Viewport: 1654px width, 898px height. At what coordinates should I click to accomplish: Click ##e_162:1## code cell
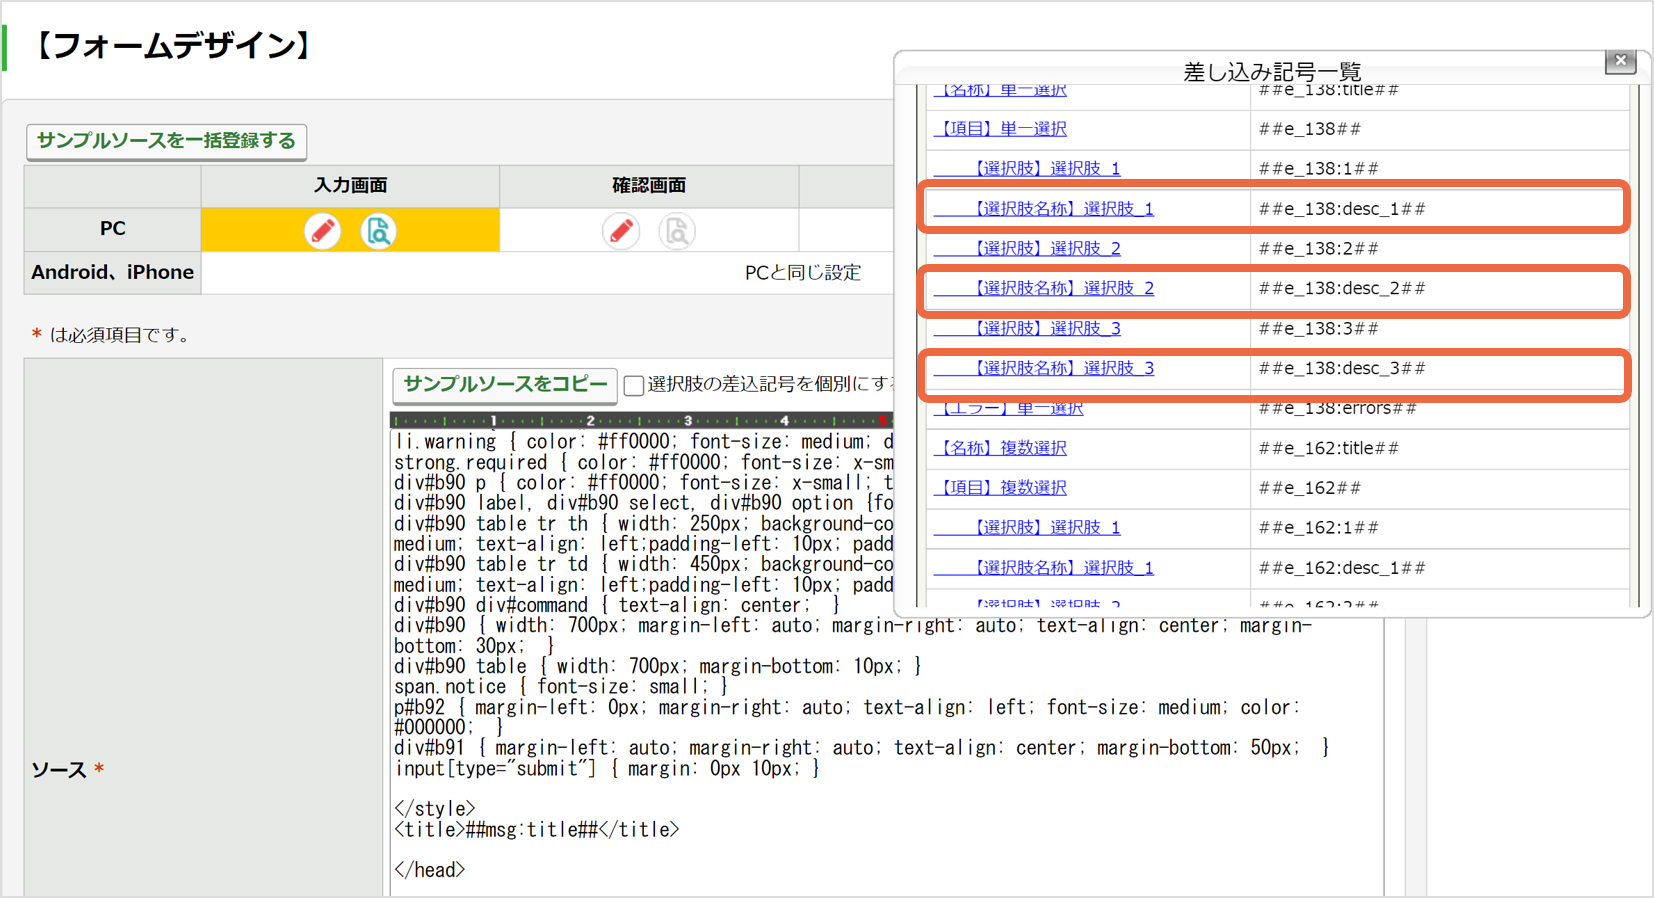coord(1440,528)
